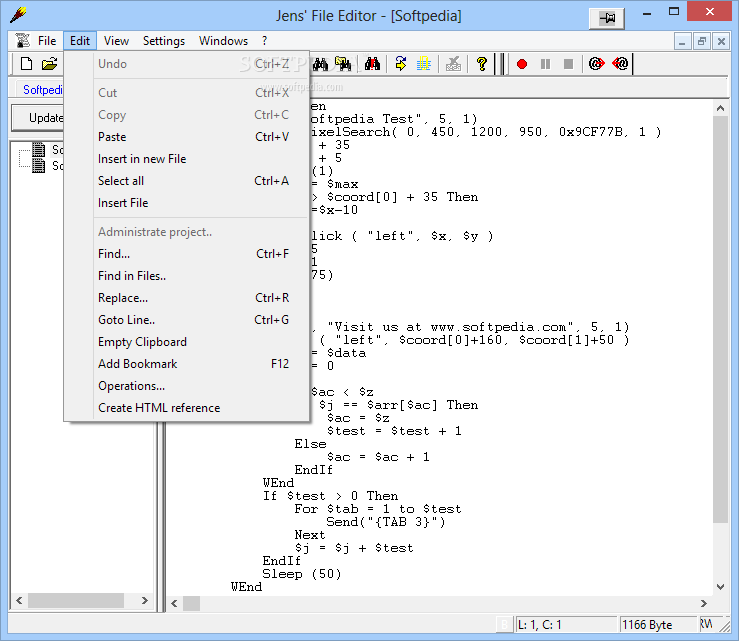Image resolution: width=739 pixels, height=641 pixels.
Task: Click the yellow arrow goto icon
Action: (x=401, y=64)
